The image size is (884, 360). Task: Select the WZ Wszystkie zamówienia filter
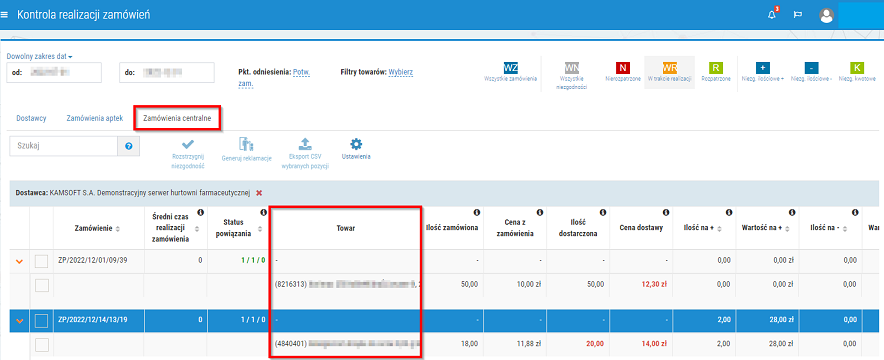click(510, 73)
